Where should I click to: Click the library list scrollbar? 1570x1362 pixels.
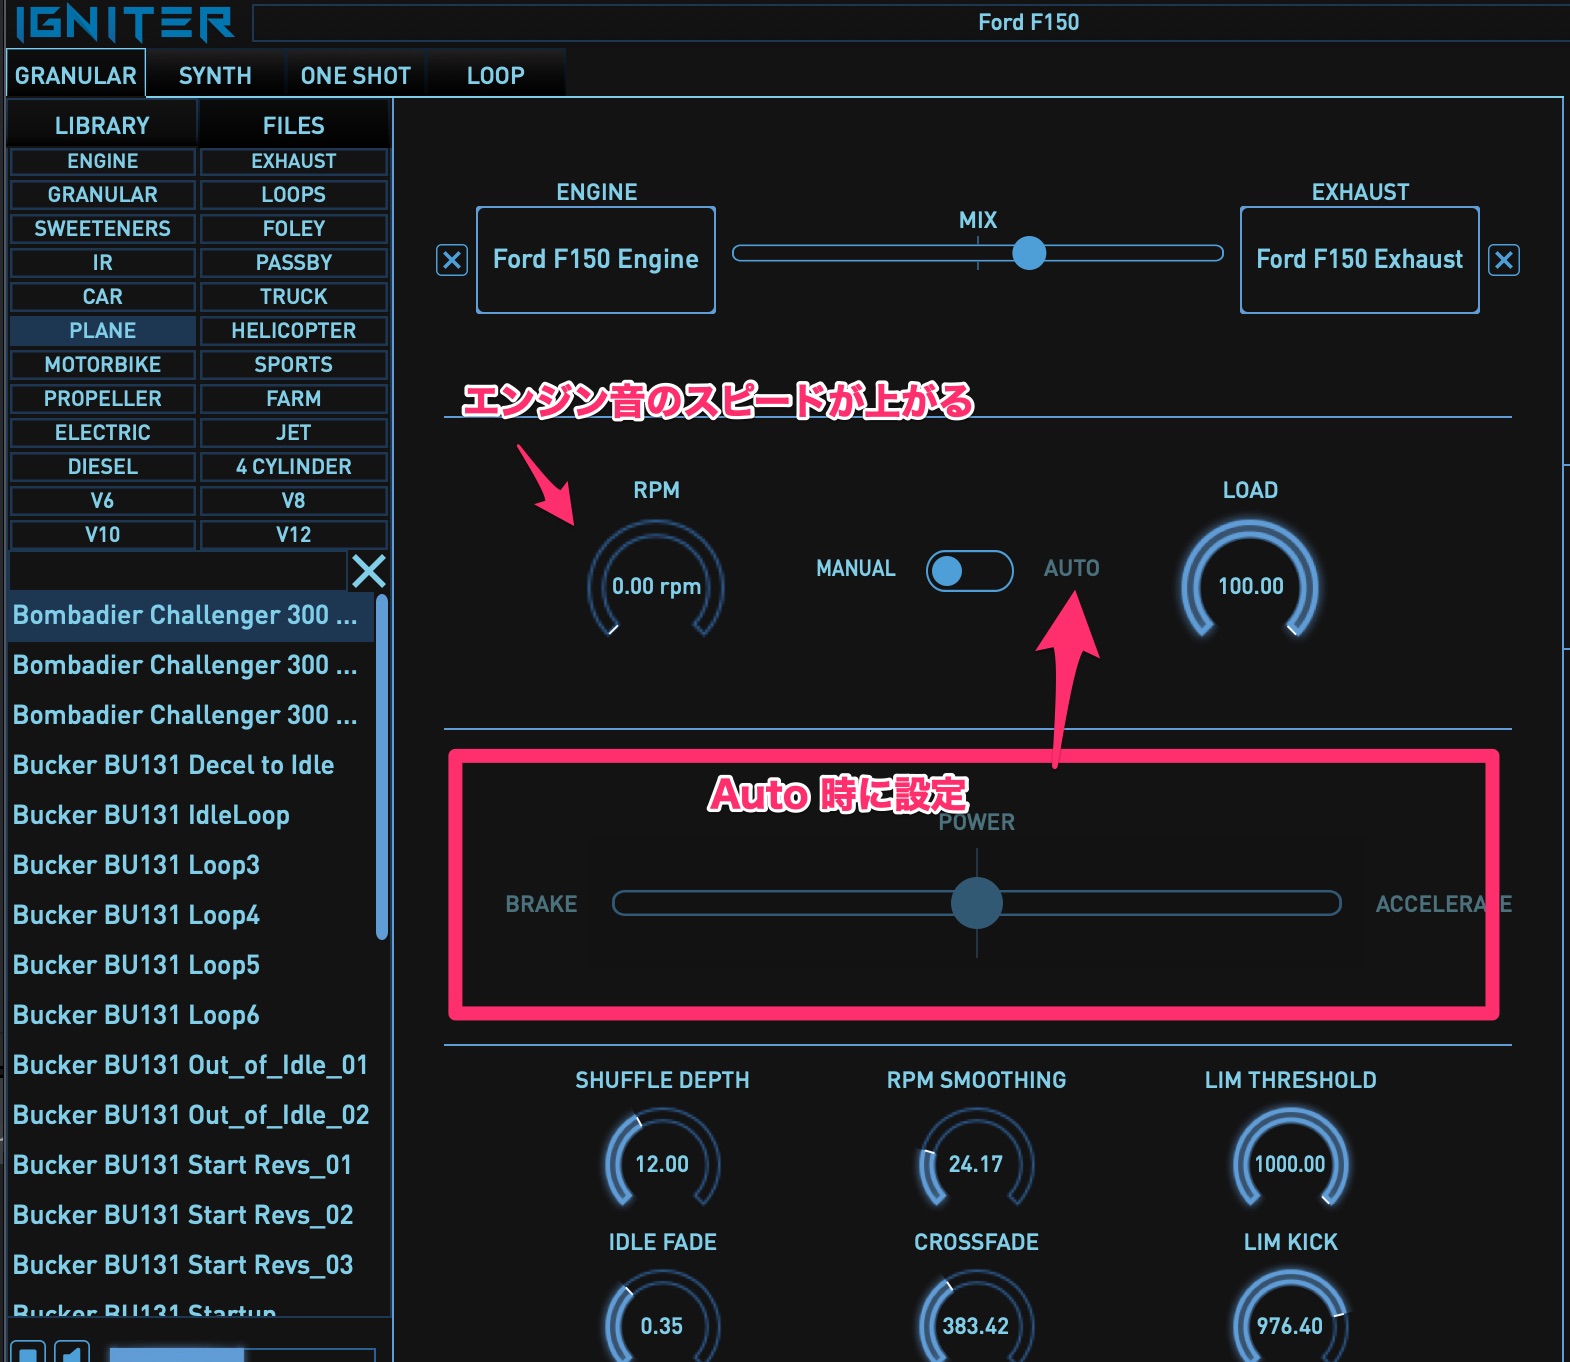(381, 766)
